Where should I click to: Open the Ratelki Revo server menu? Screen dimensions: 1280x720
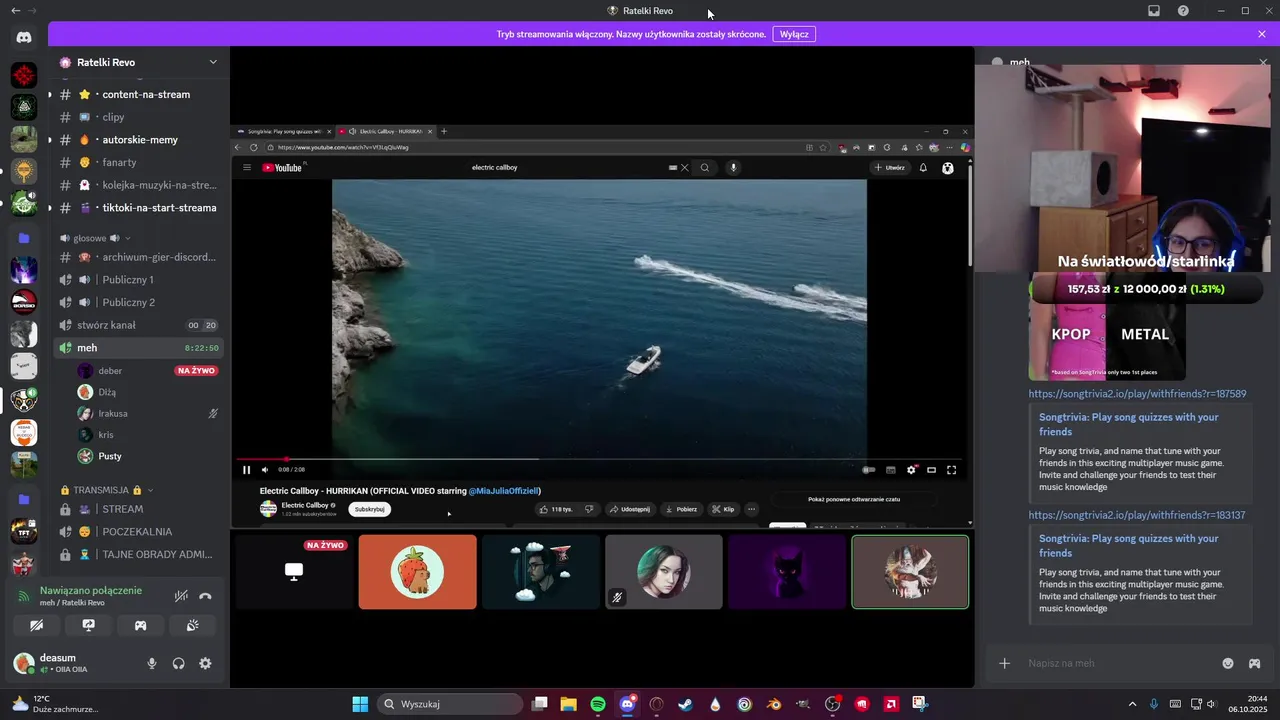pyautogui.click(x=138, y=62)
